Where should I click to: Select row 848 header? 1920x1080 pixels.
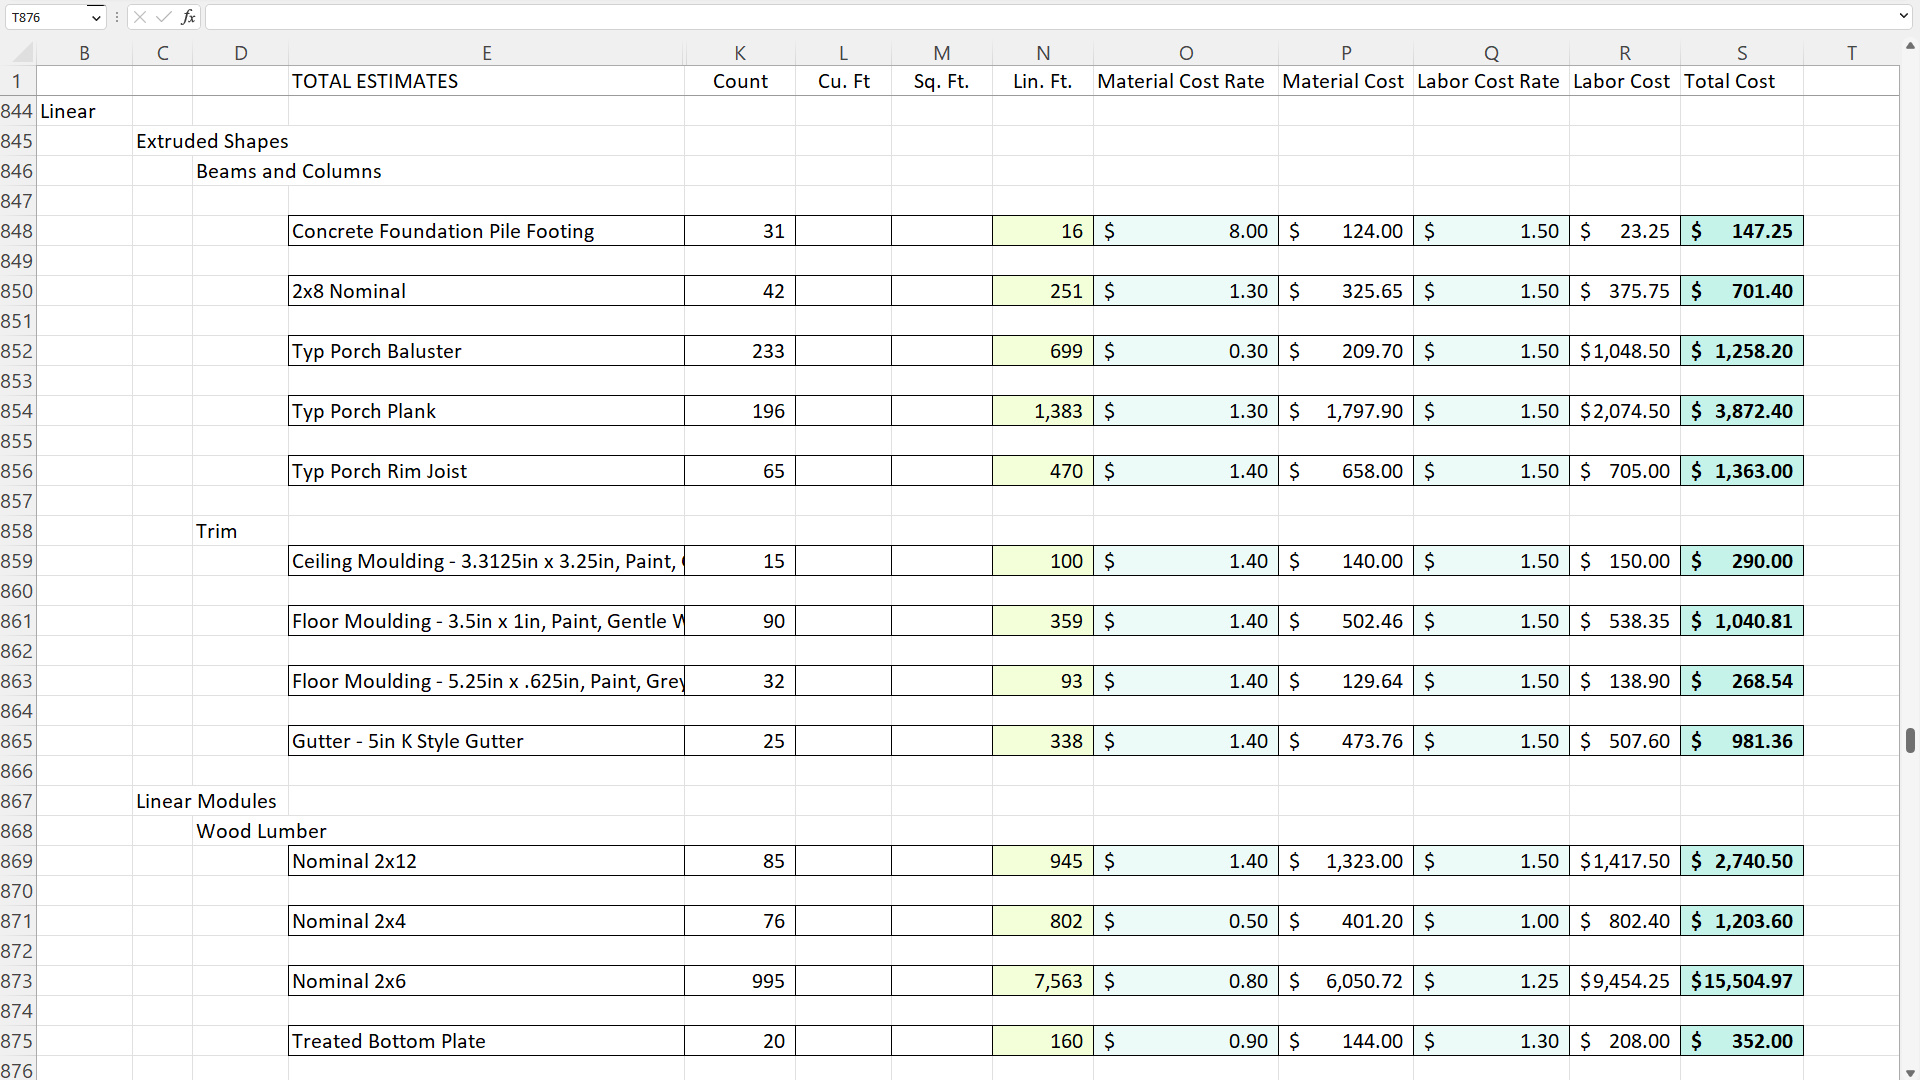tap(17, 231)
